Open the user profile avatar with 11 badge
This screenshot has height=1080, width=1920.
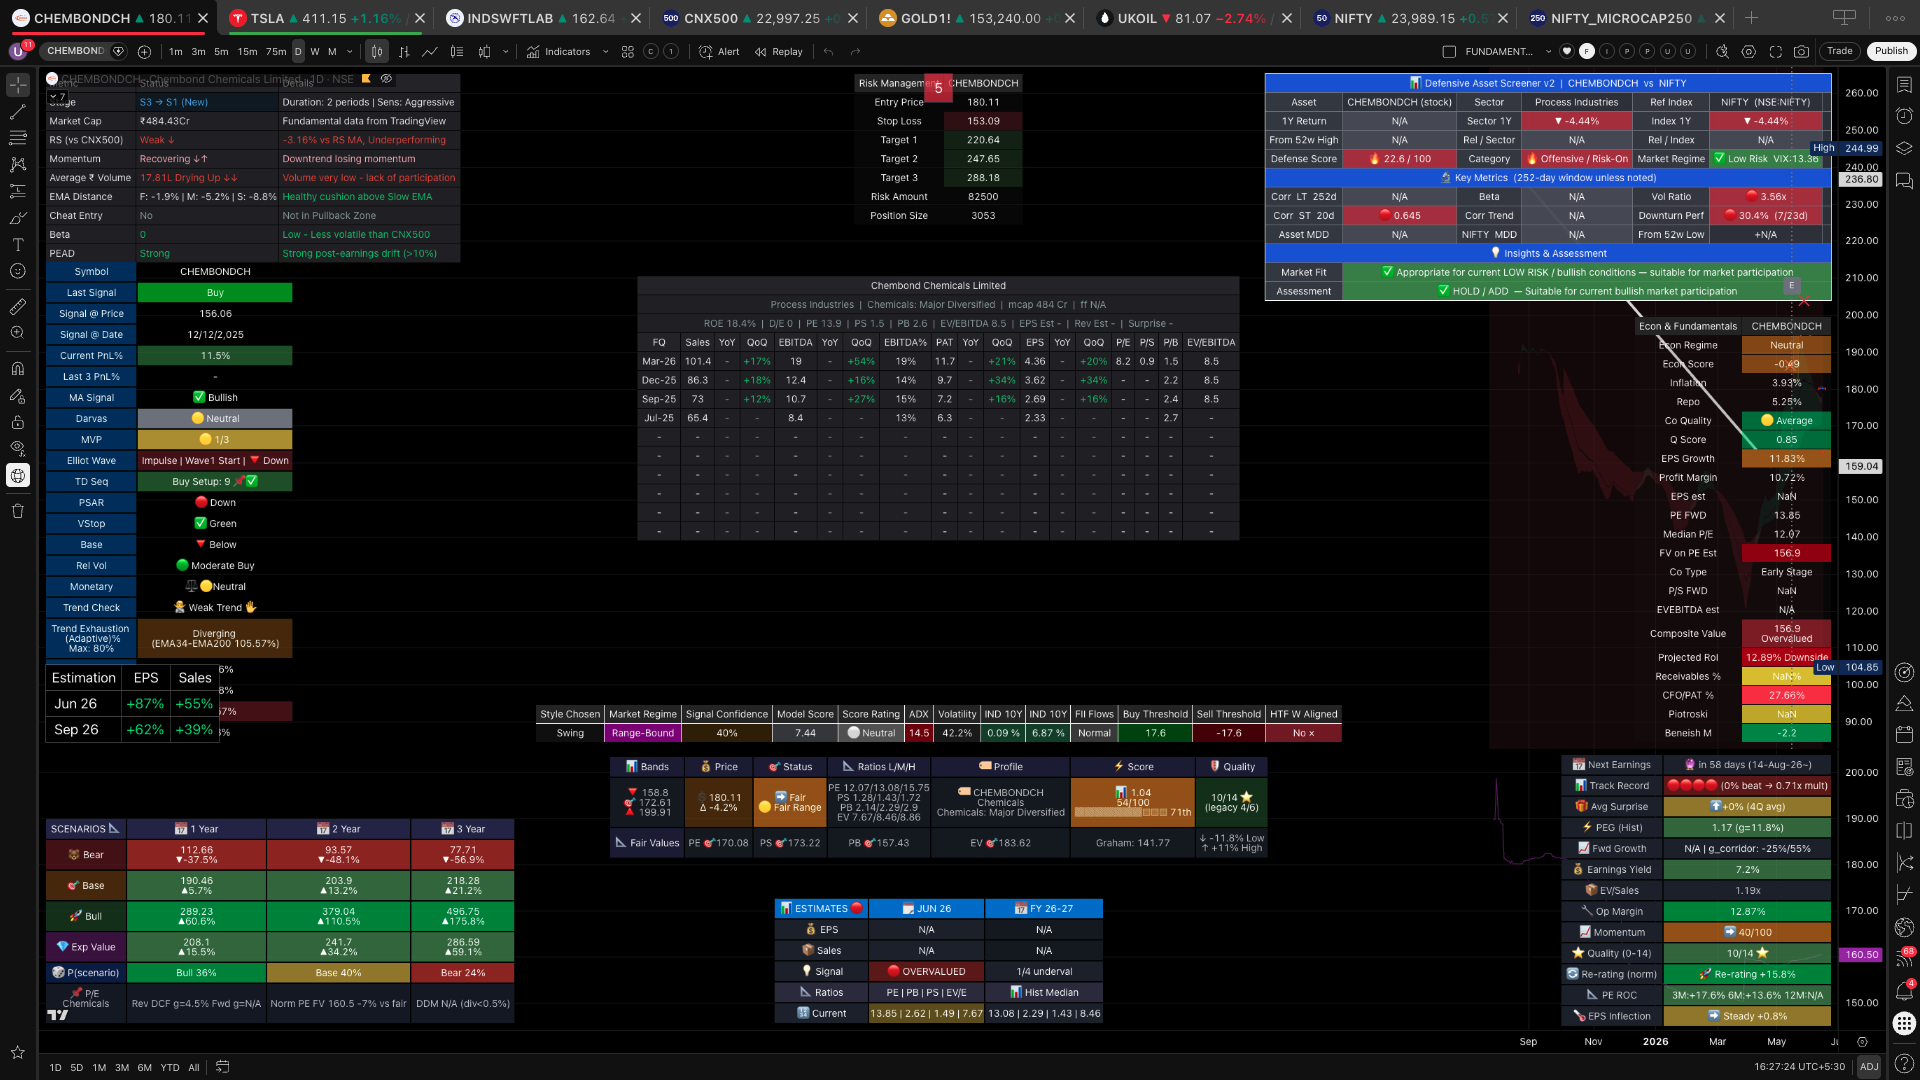click(18, 51)
